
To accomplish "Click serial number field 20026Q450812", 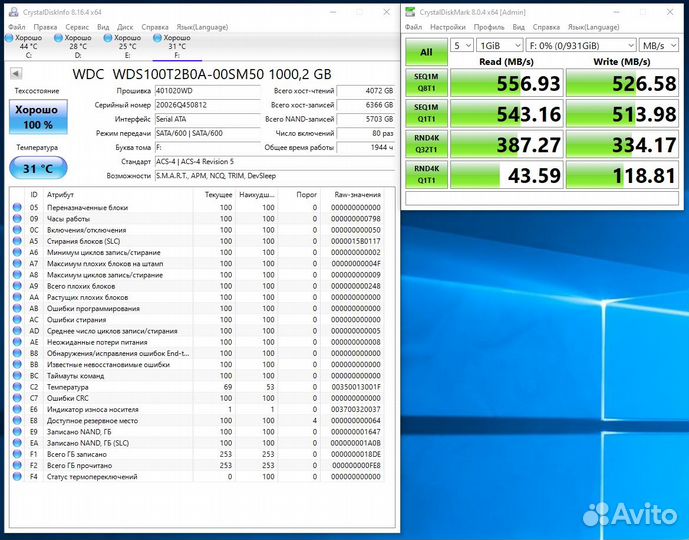I will point(207,105).
